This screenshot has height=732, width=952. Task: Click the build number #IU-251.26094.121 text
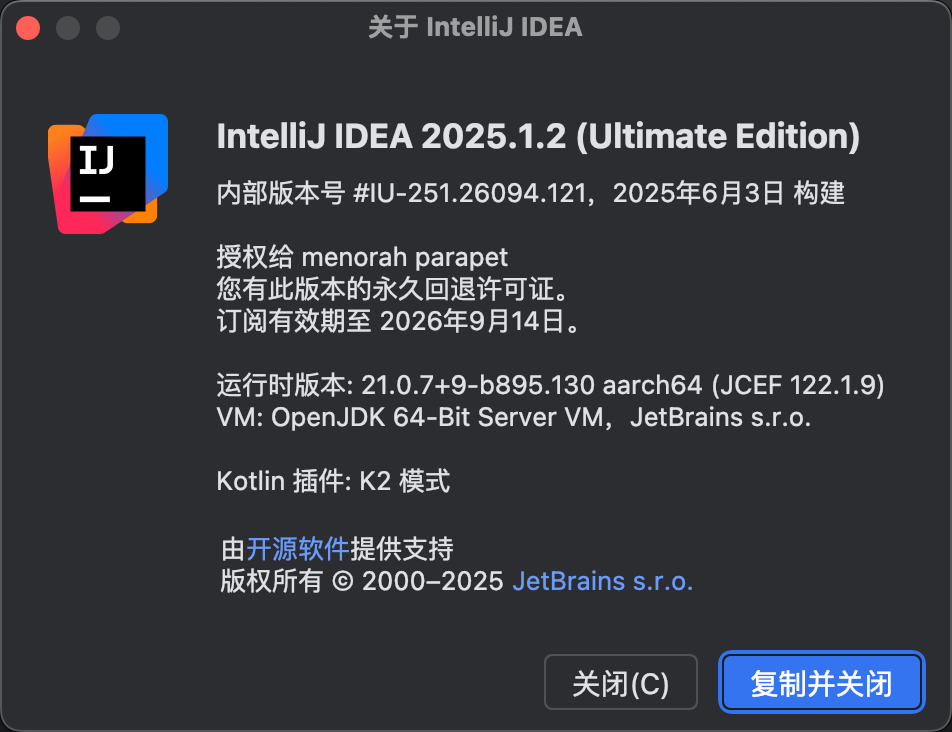(x=471, y=193)
